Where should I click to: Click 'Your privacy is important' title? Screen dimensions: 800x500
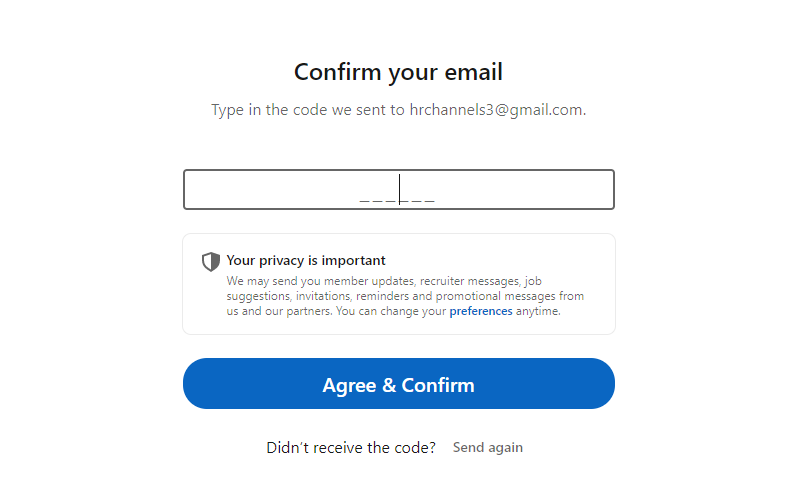[306, 261]
